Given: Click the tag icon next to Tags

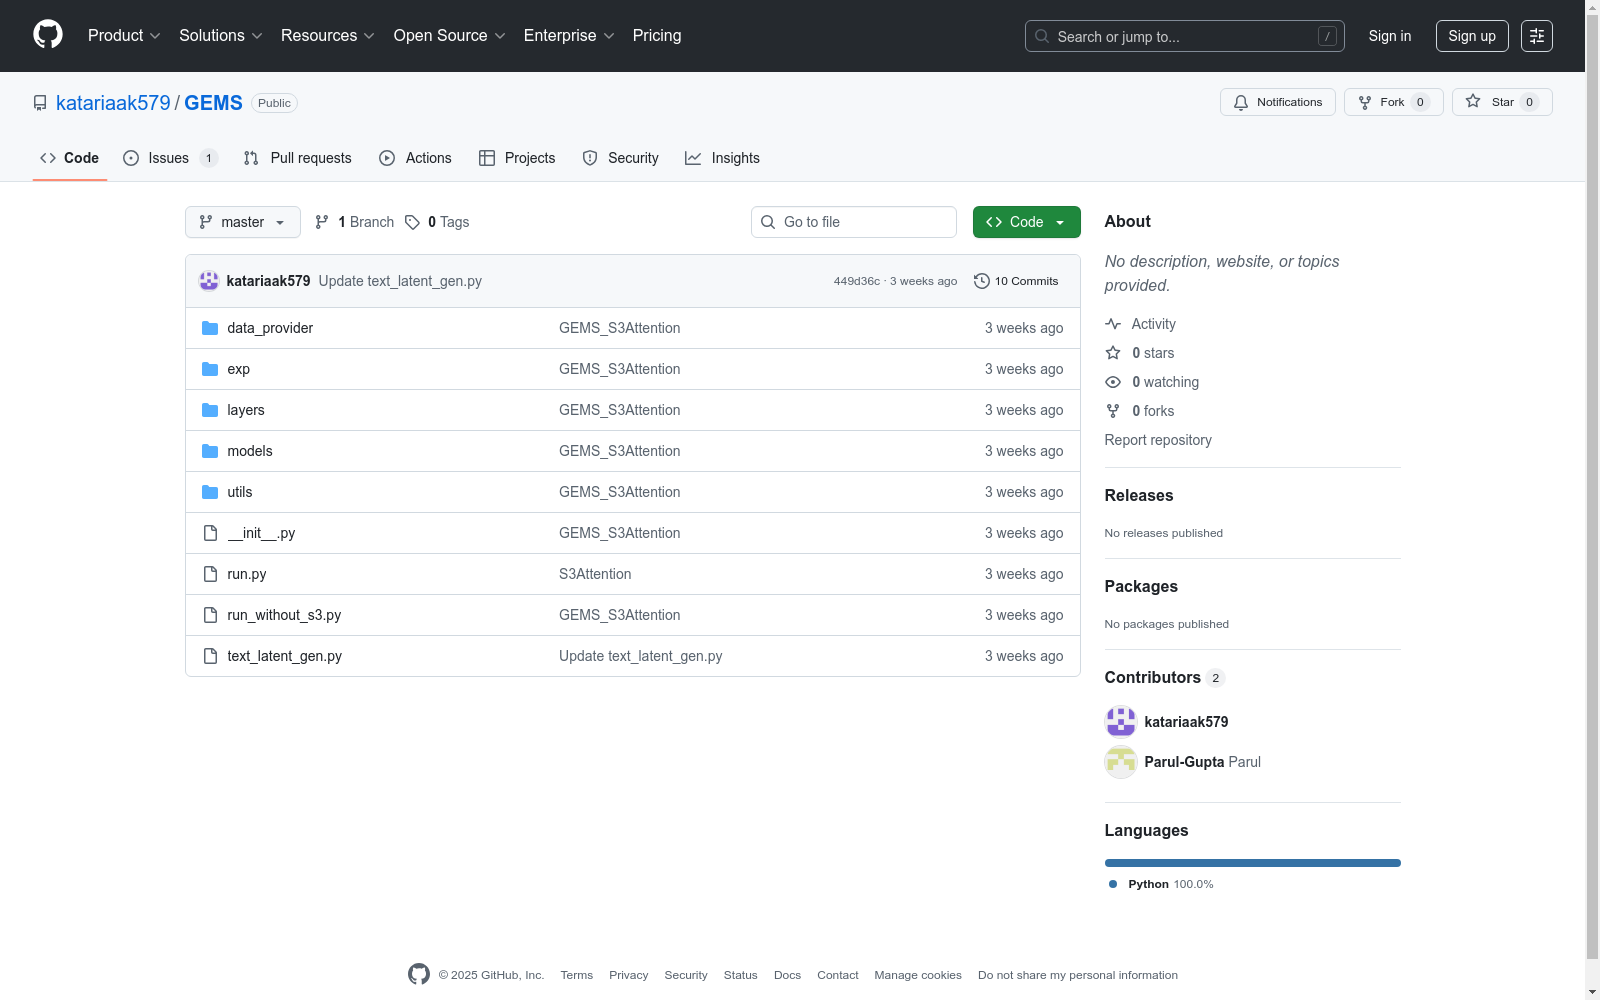Looking at the screenshot, I should pyautogui.click(x=412, y=222).
